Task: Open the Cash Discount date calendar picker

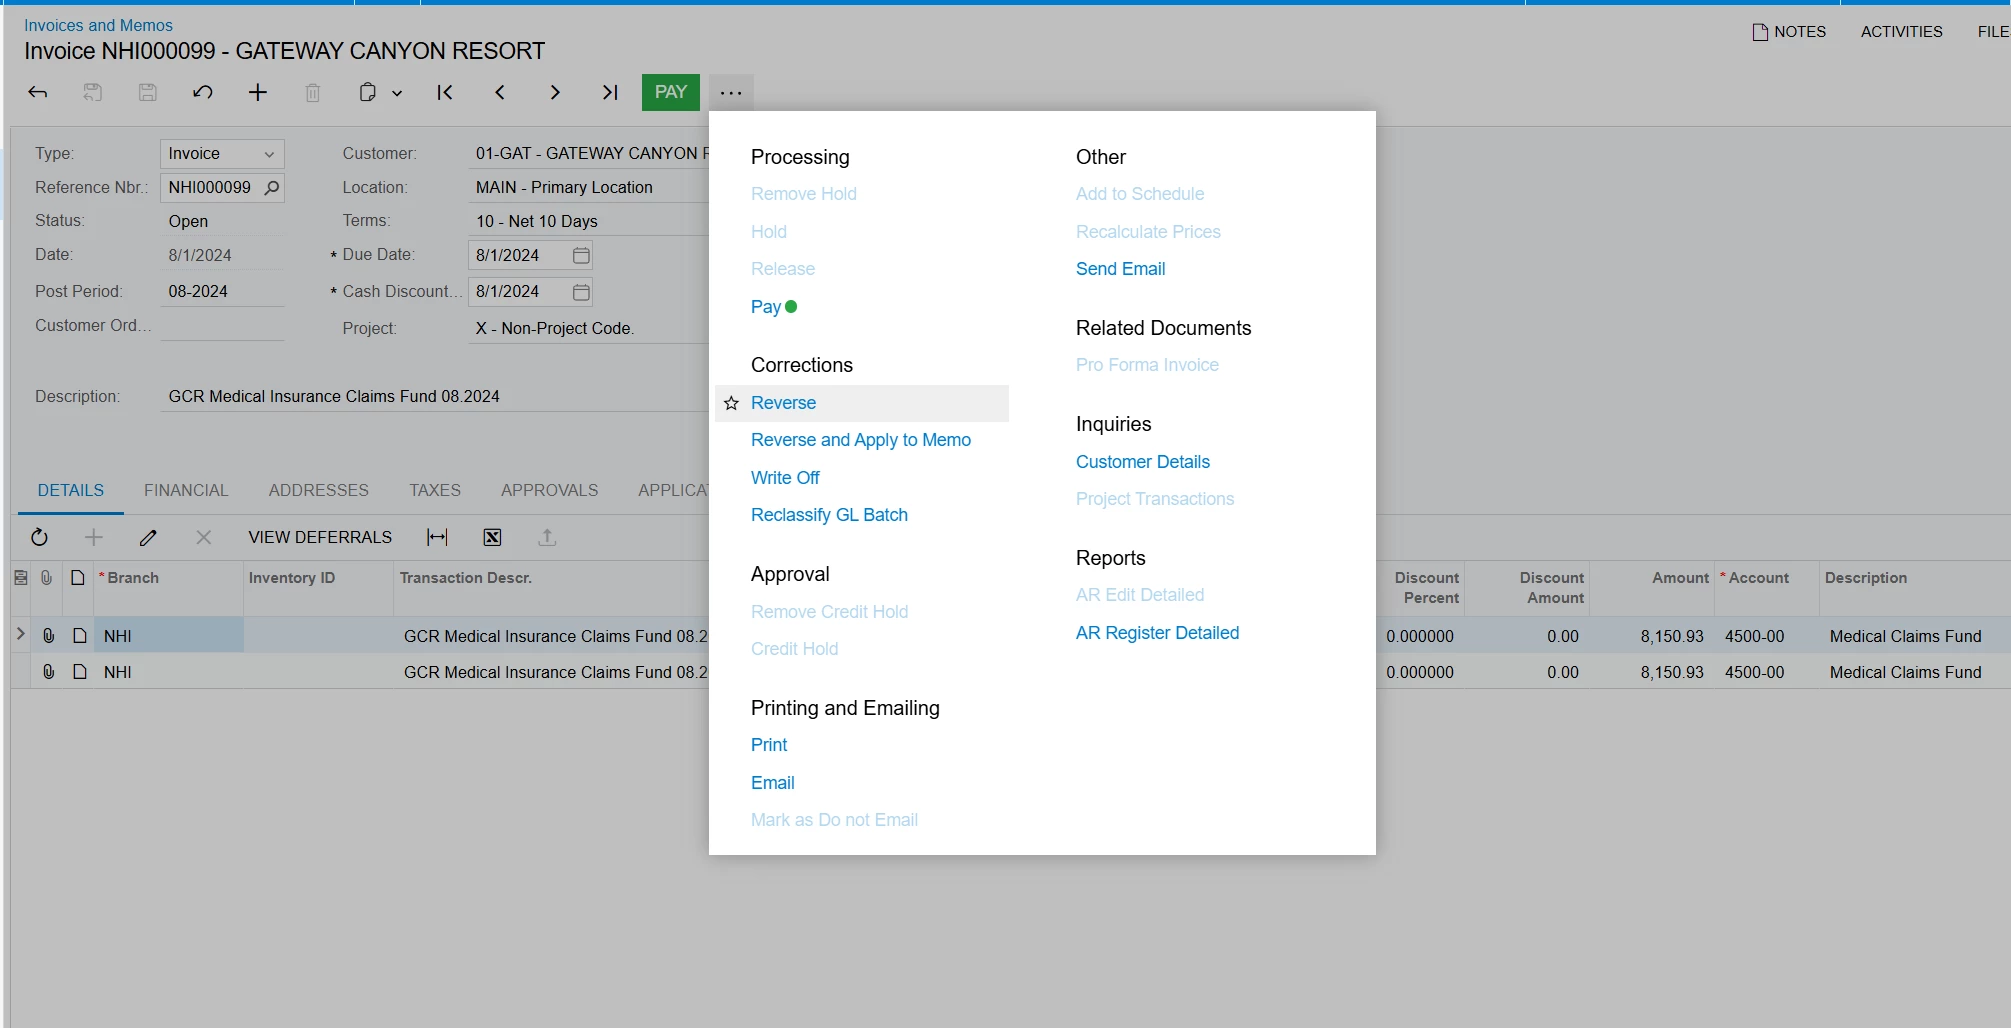Action: (581, 292)
